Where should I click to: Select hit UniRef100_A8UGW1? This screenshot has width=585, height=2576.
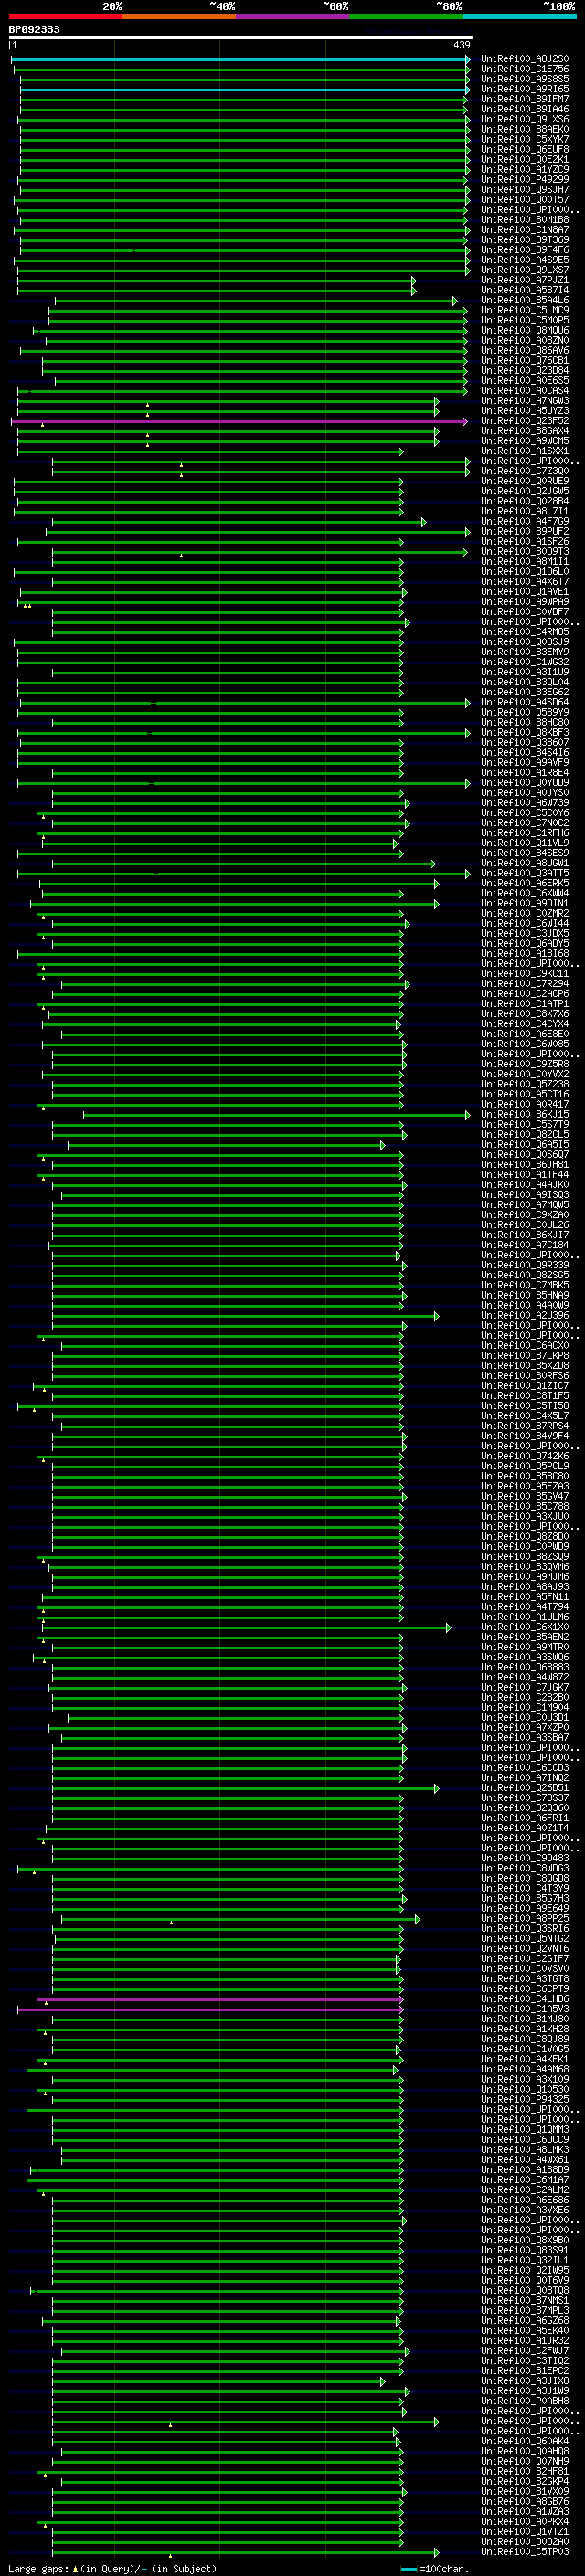pos(525,863)
